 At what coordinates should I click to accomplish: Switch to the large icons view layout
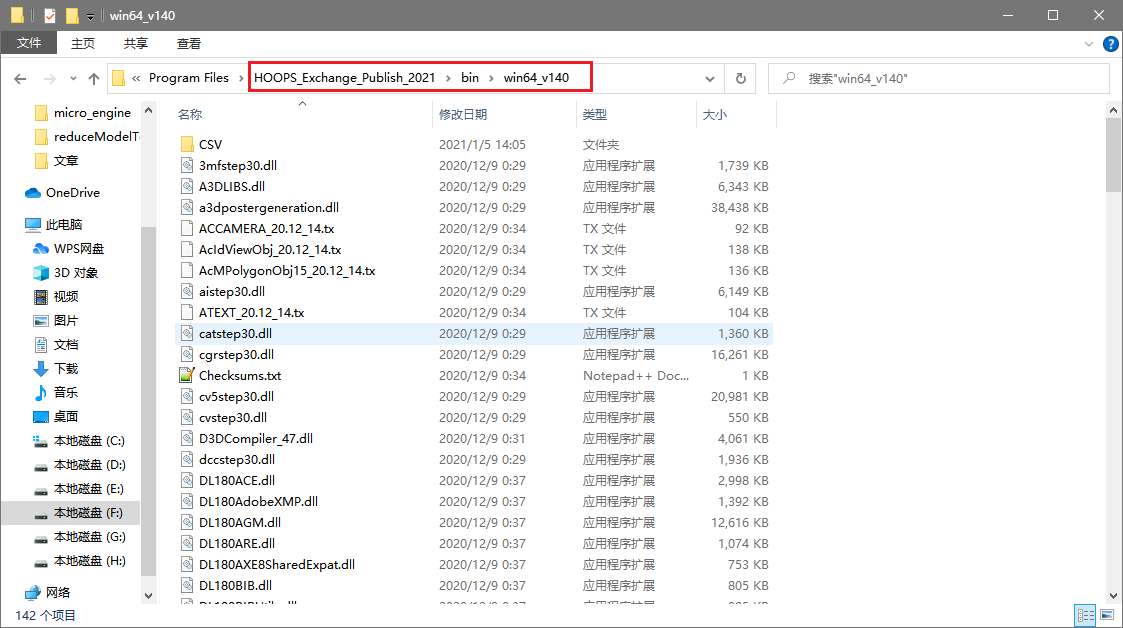[1107, 615]
